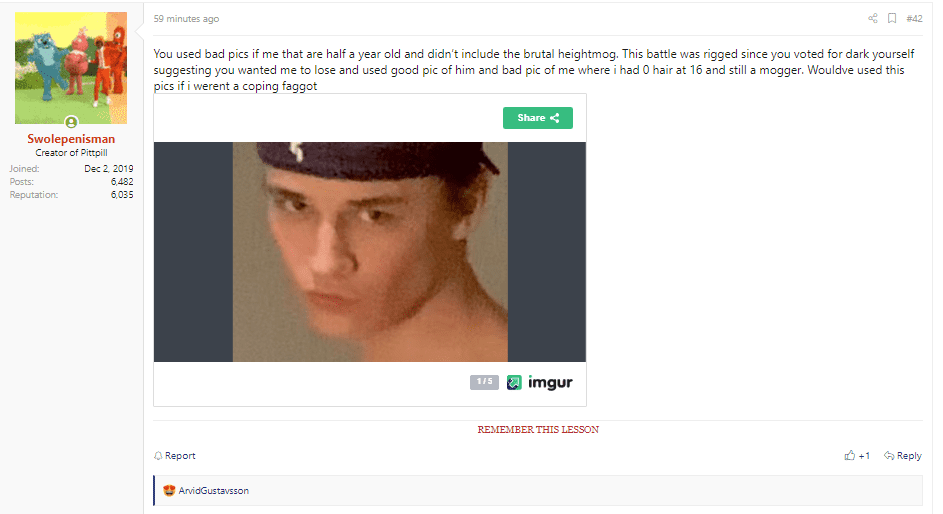943x514 pixels.
Task: Click the thumbs-up like icon
Action: point(849,456)
